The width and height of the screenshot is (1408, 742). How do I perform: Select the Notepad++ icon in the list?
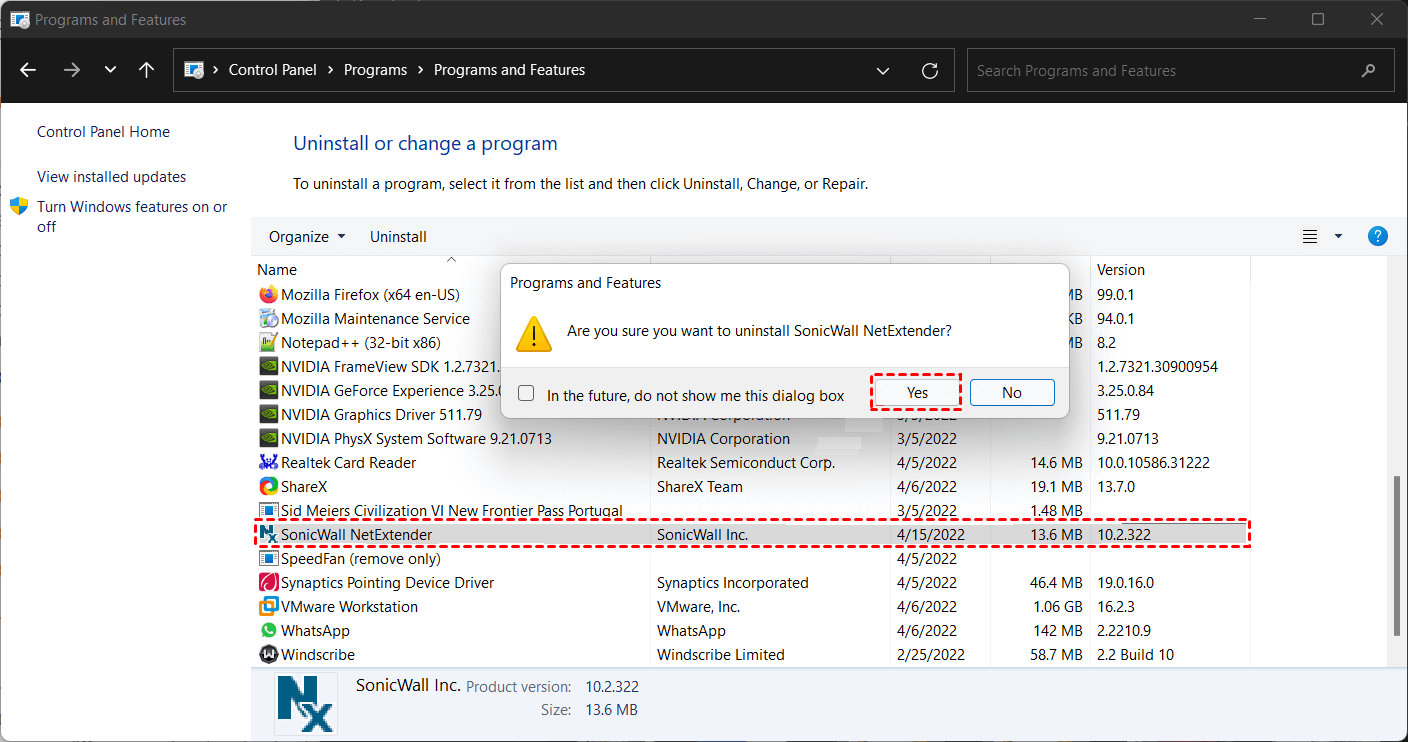tap(268, 343)
